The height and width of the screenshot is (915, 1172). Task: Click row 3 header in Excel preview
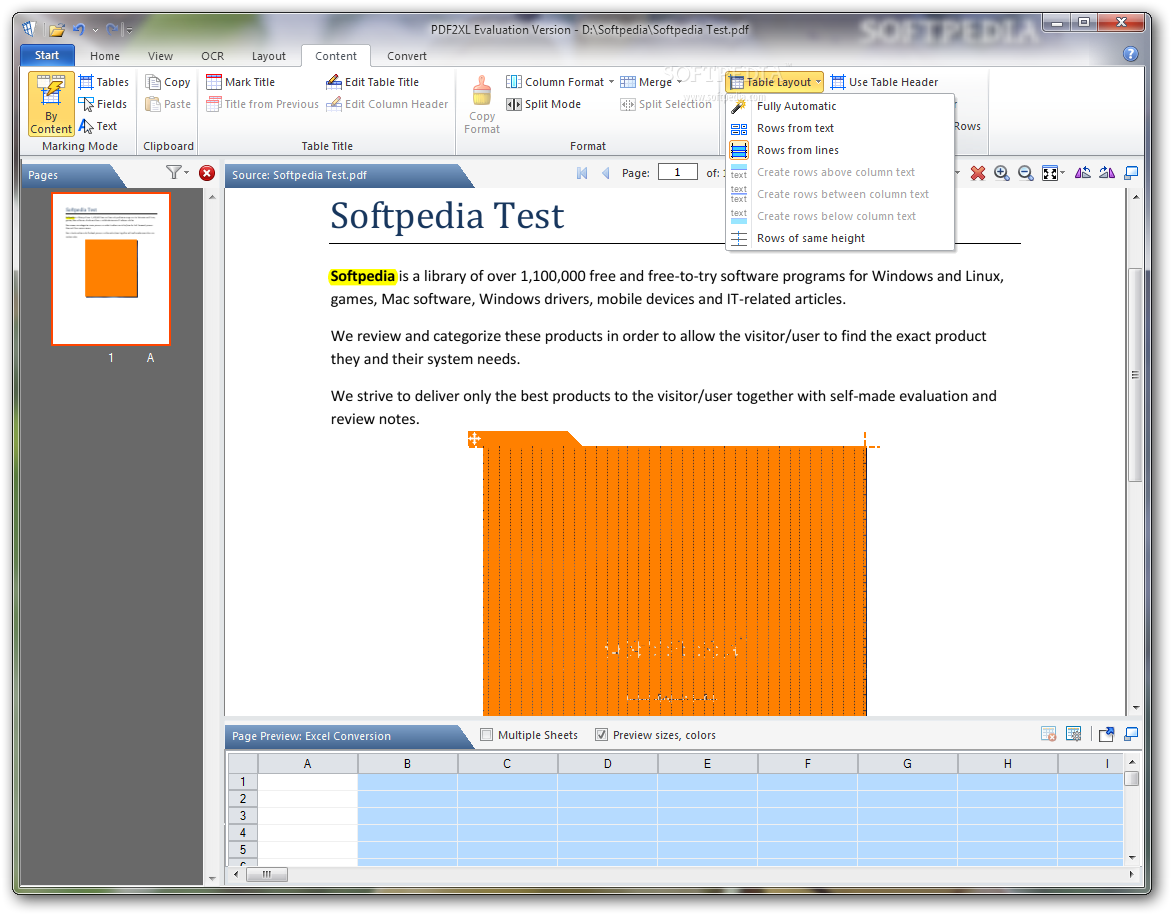[x=242, y=816]
